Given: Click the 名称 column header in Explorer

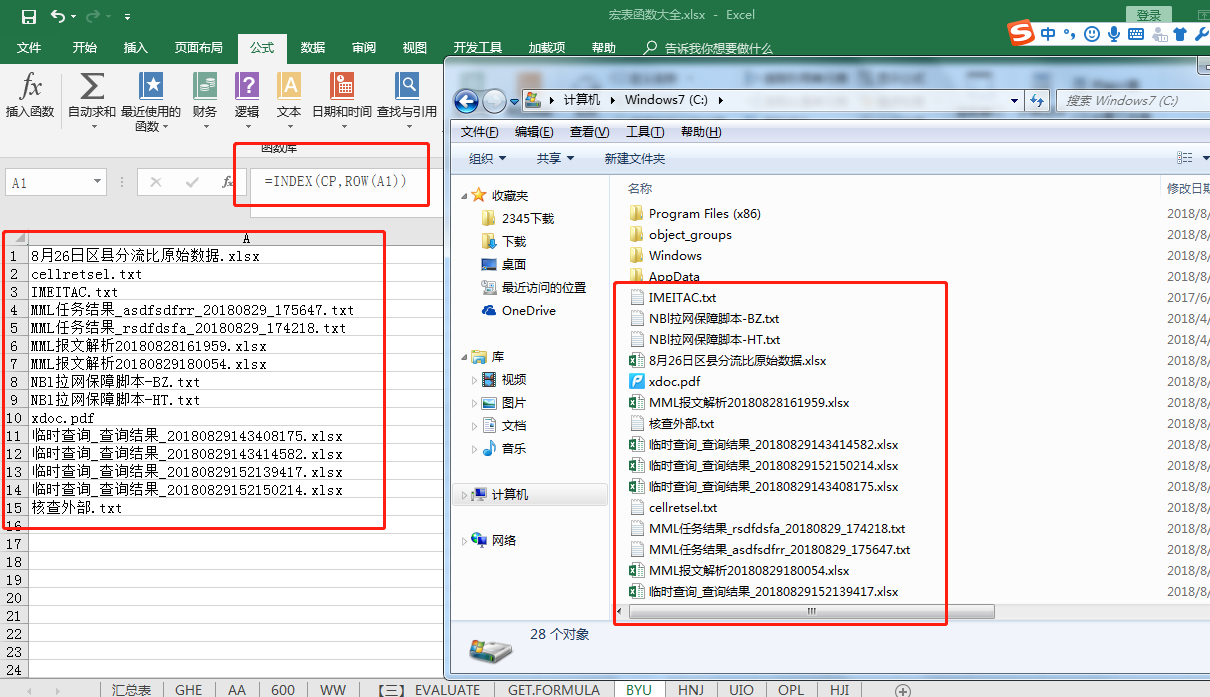Looking at the screenshot, I should click(640, 188).
